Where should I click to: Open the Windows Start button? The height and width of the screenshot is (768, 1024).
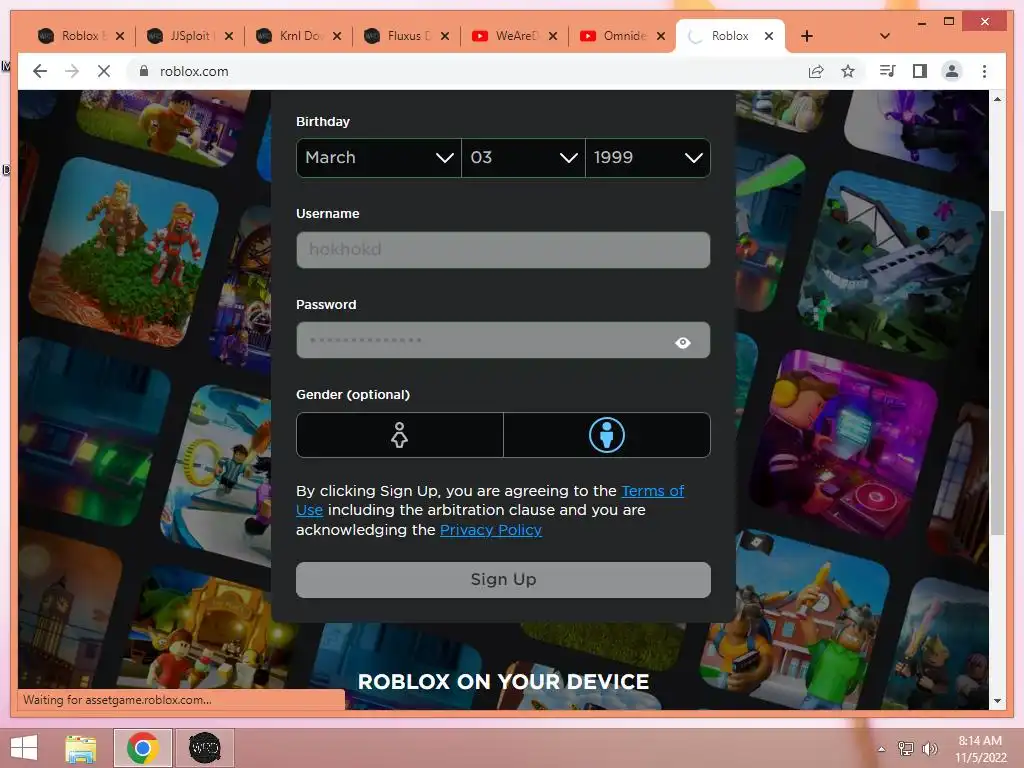point(24,748)
